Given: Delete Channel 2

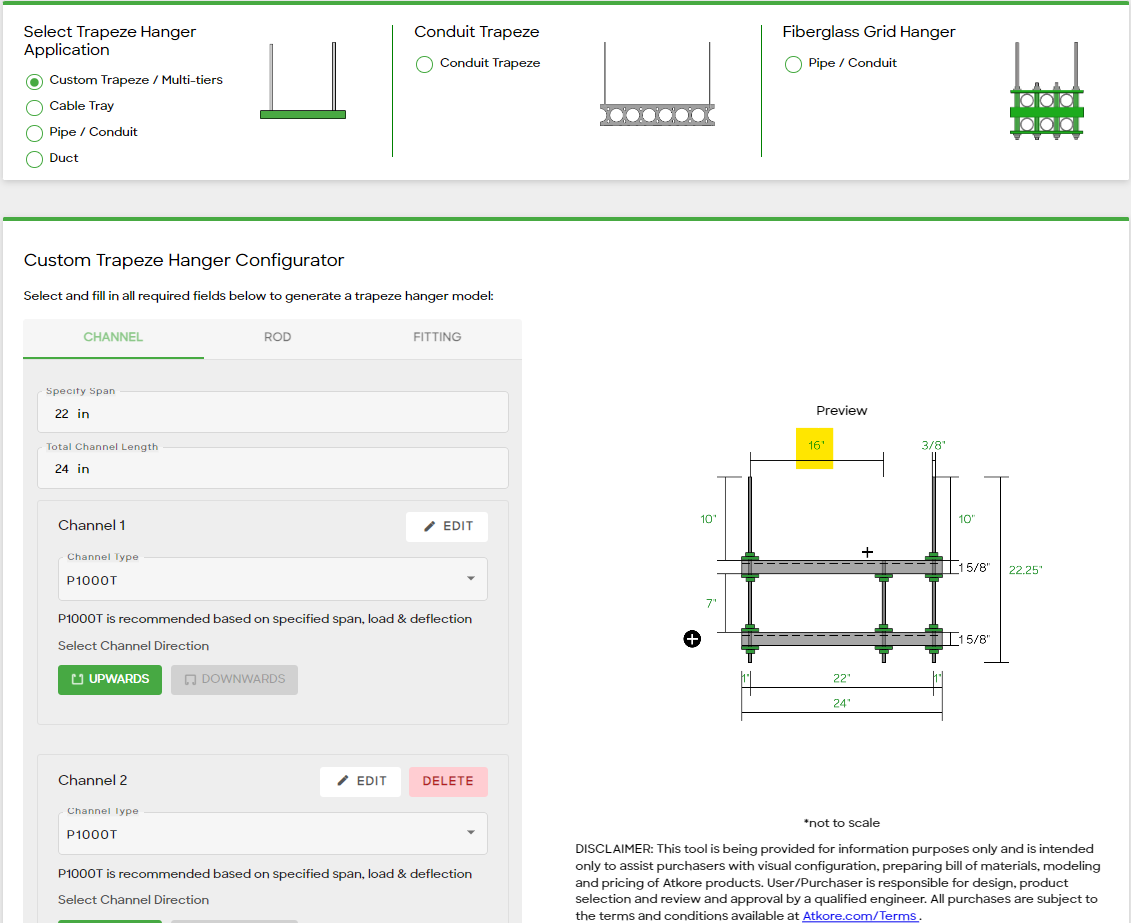Looking at the screenshot, I should pyautogui.click(x=448, y=781).
